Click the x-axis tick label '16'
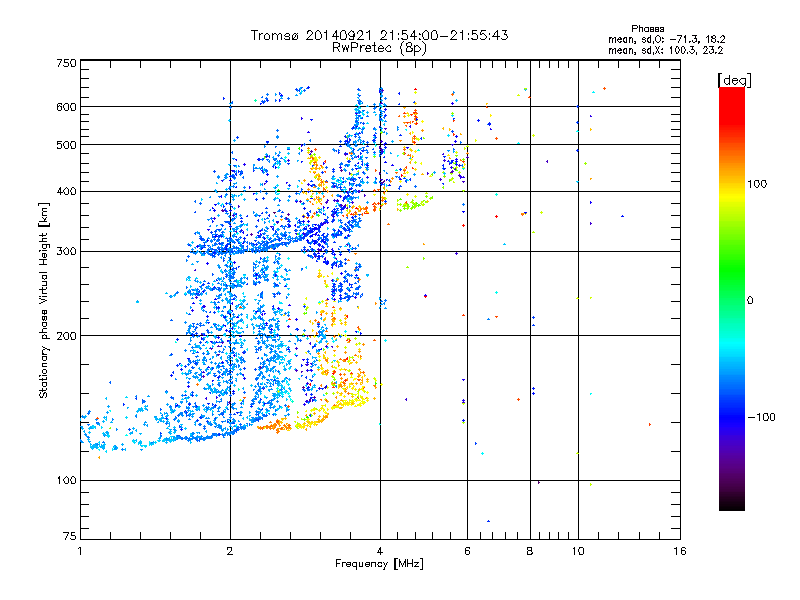The height and width of the screenshot is (600, 800). (680, 551)
